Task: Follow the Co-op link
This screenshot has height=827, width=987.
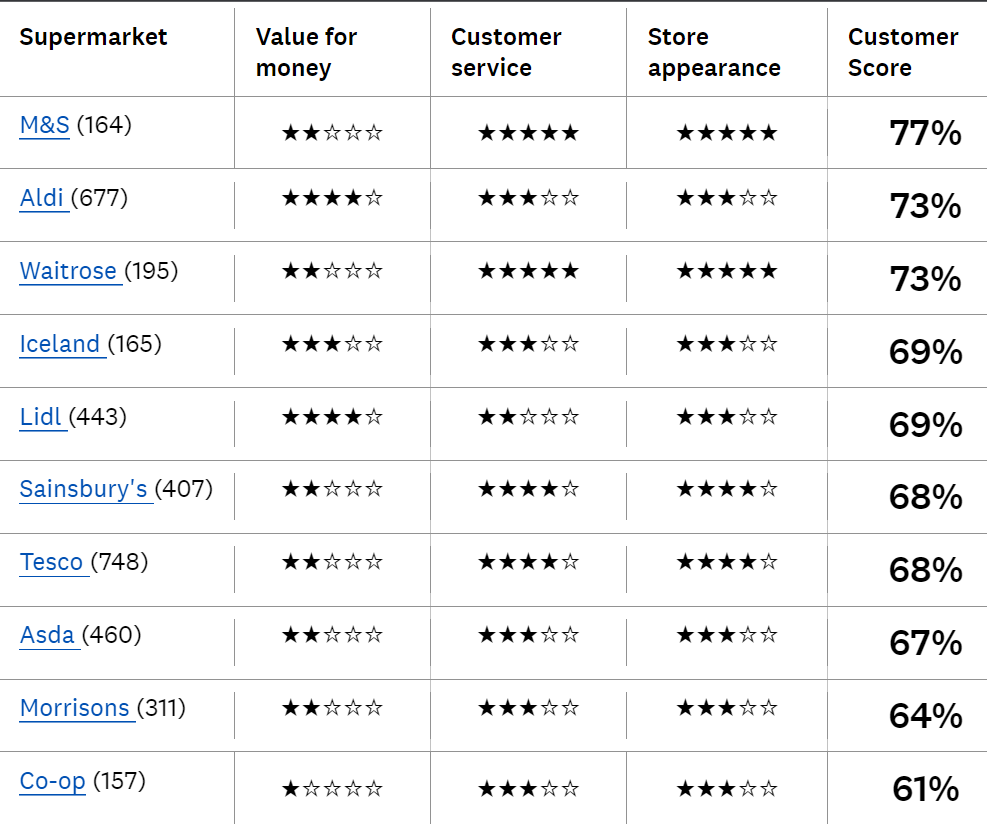Action: point(53,781)
